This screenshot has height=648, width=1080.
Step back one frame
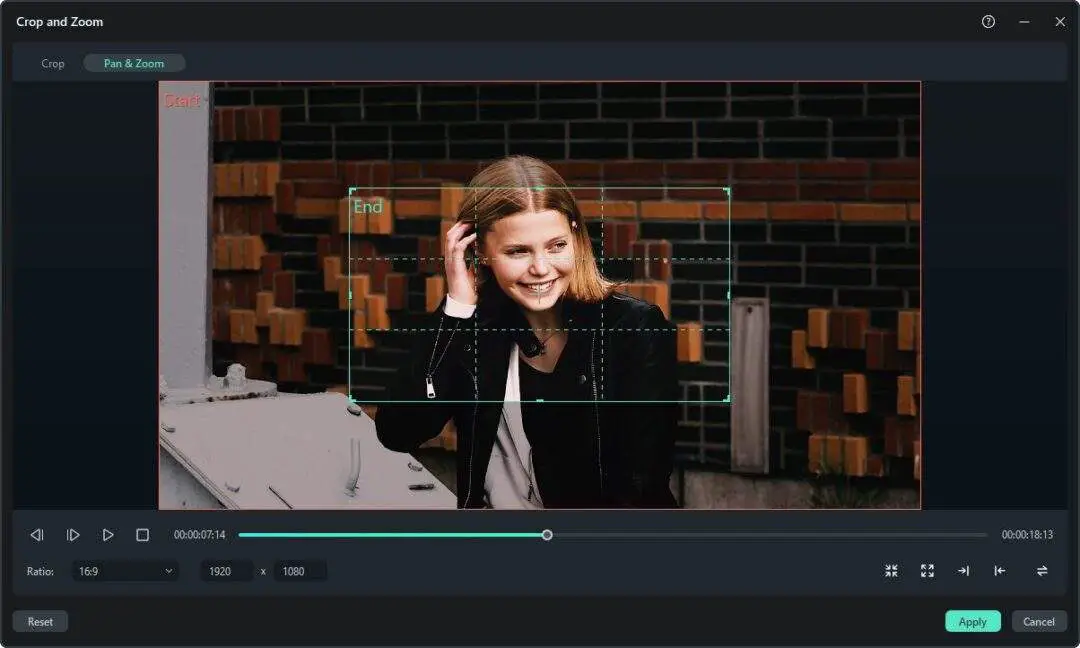(37, 534)
